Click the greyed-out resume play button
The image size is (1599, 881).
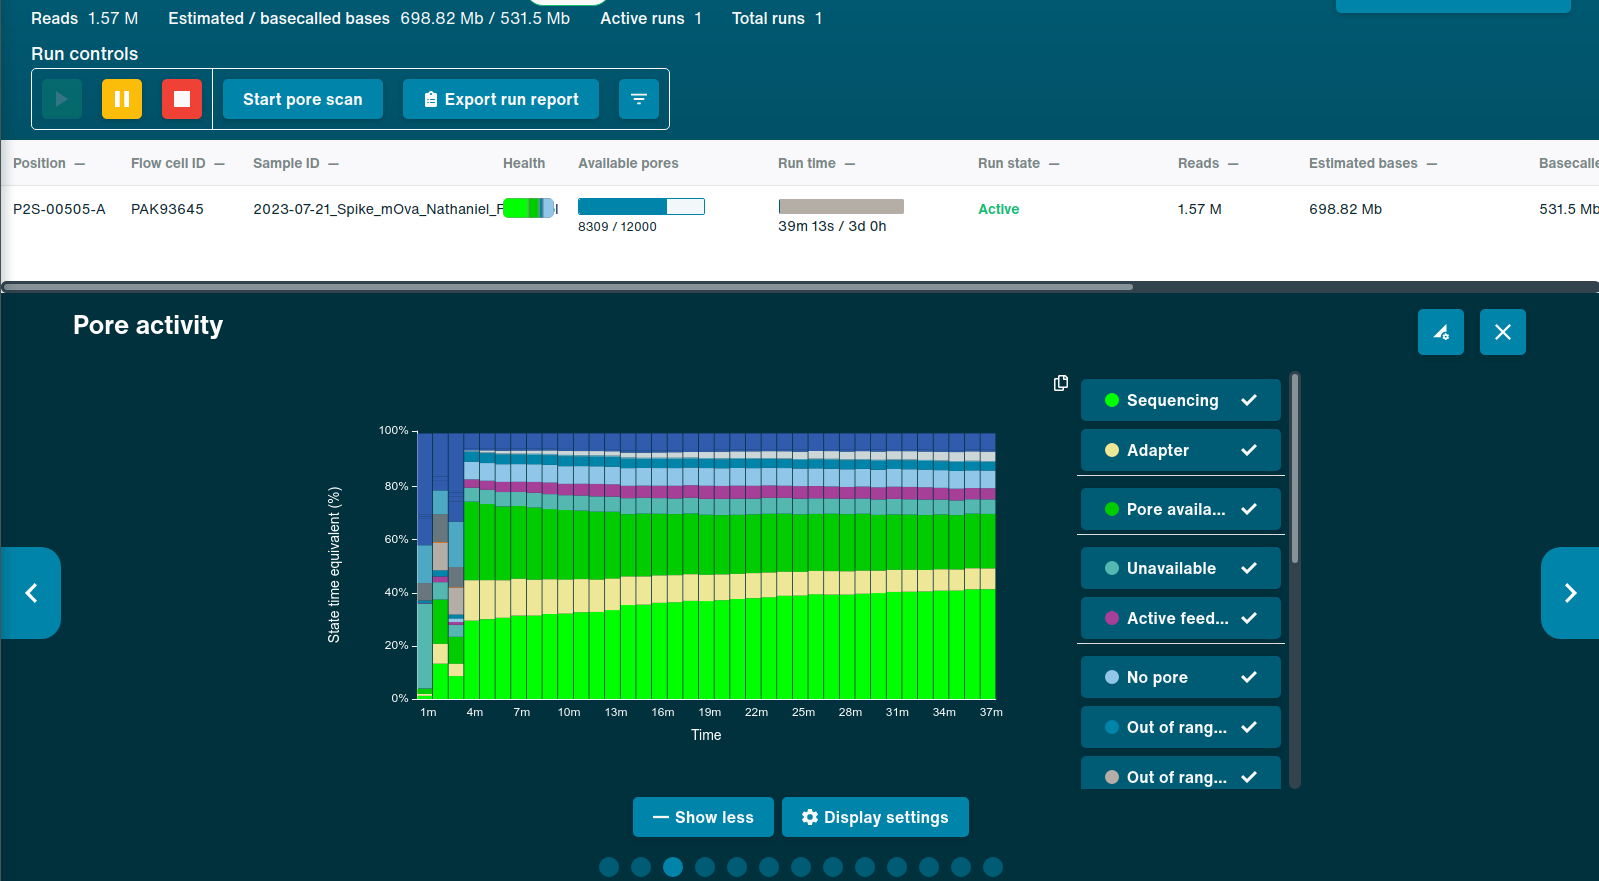pos(62,99)
